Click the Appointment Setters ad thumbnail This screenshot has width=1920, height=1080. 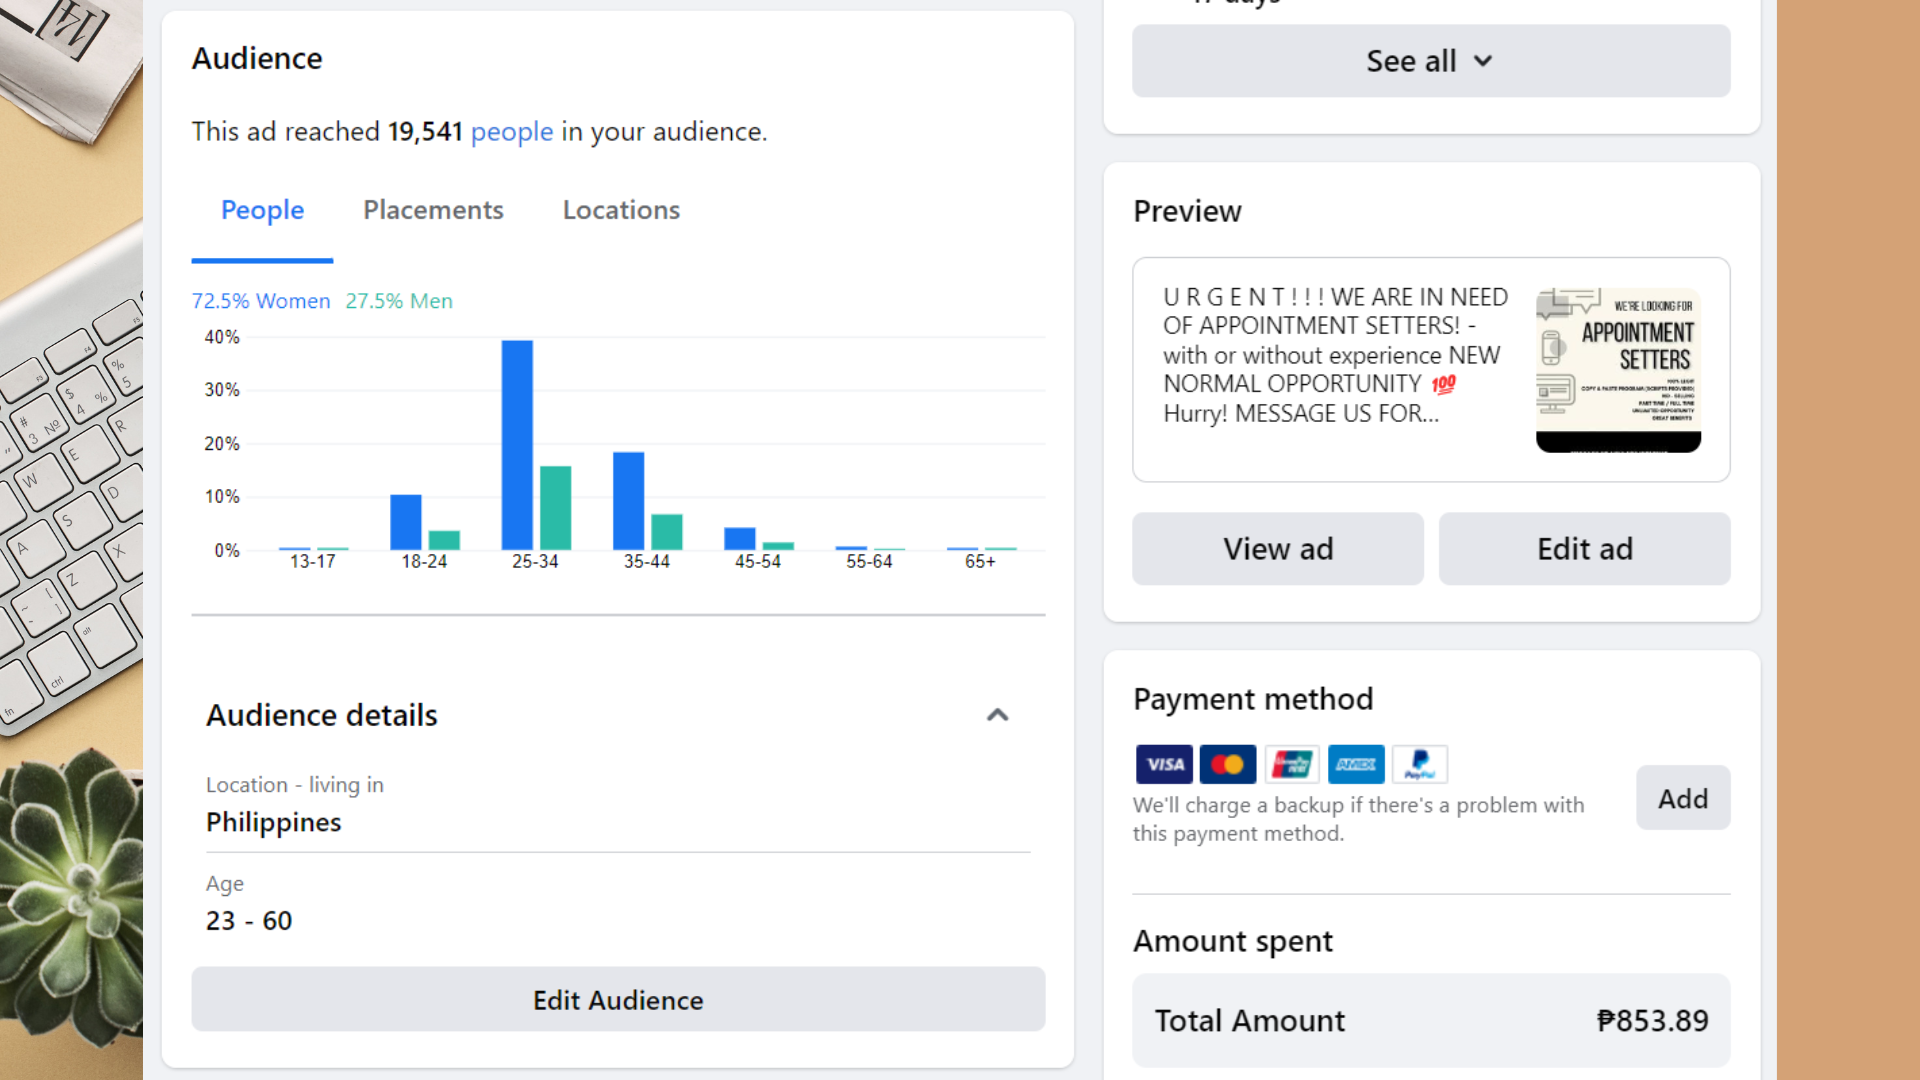pyautogui.click(x=1618, y=370)
